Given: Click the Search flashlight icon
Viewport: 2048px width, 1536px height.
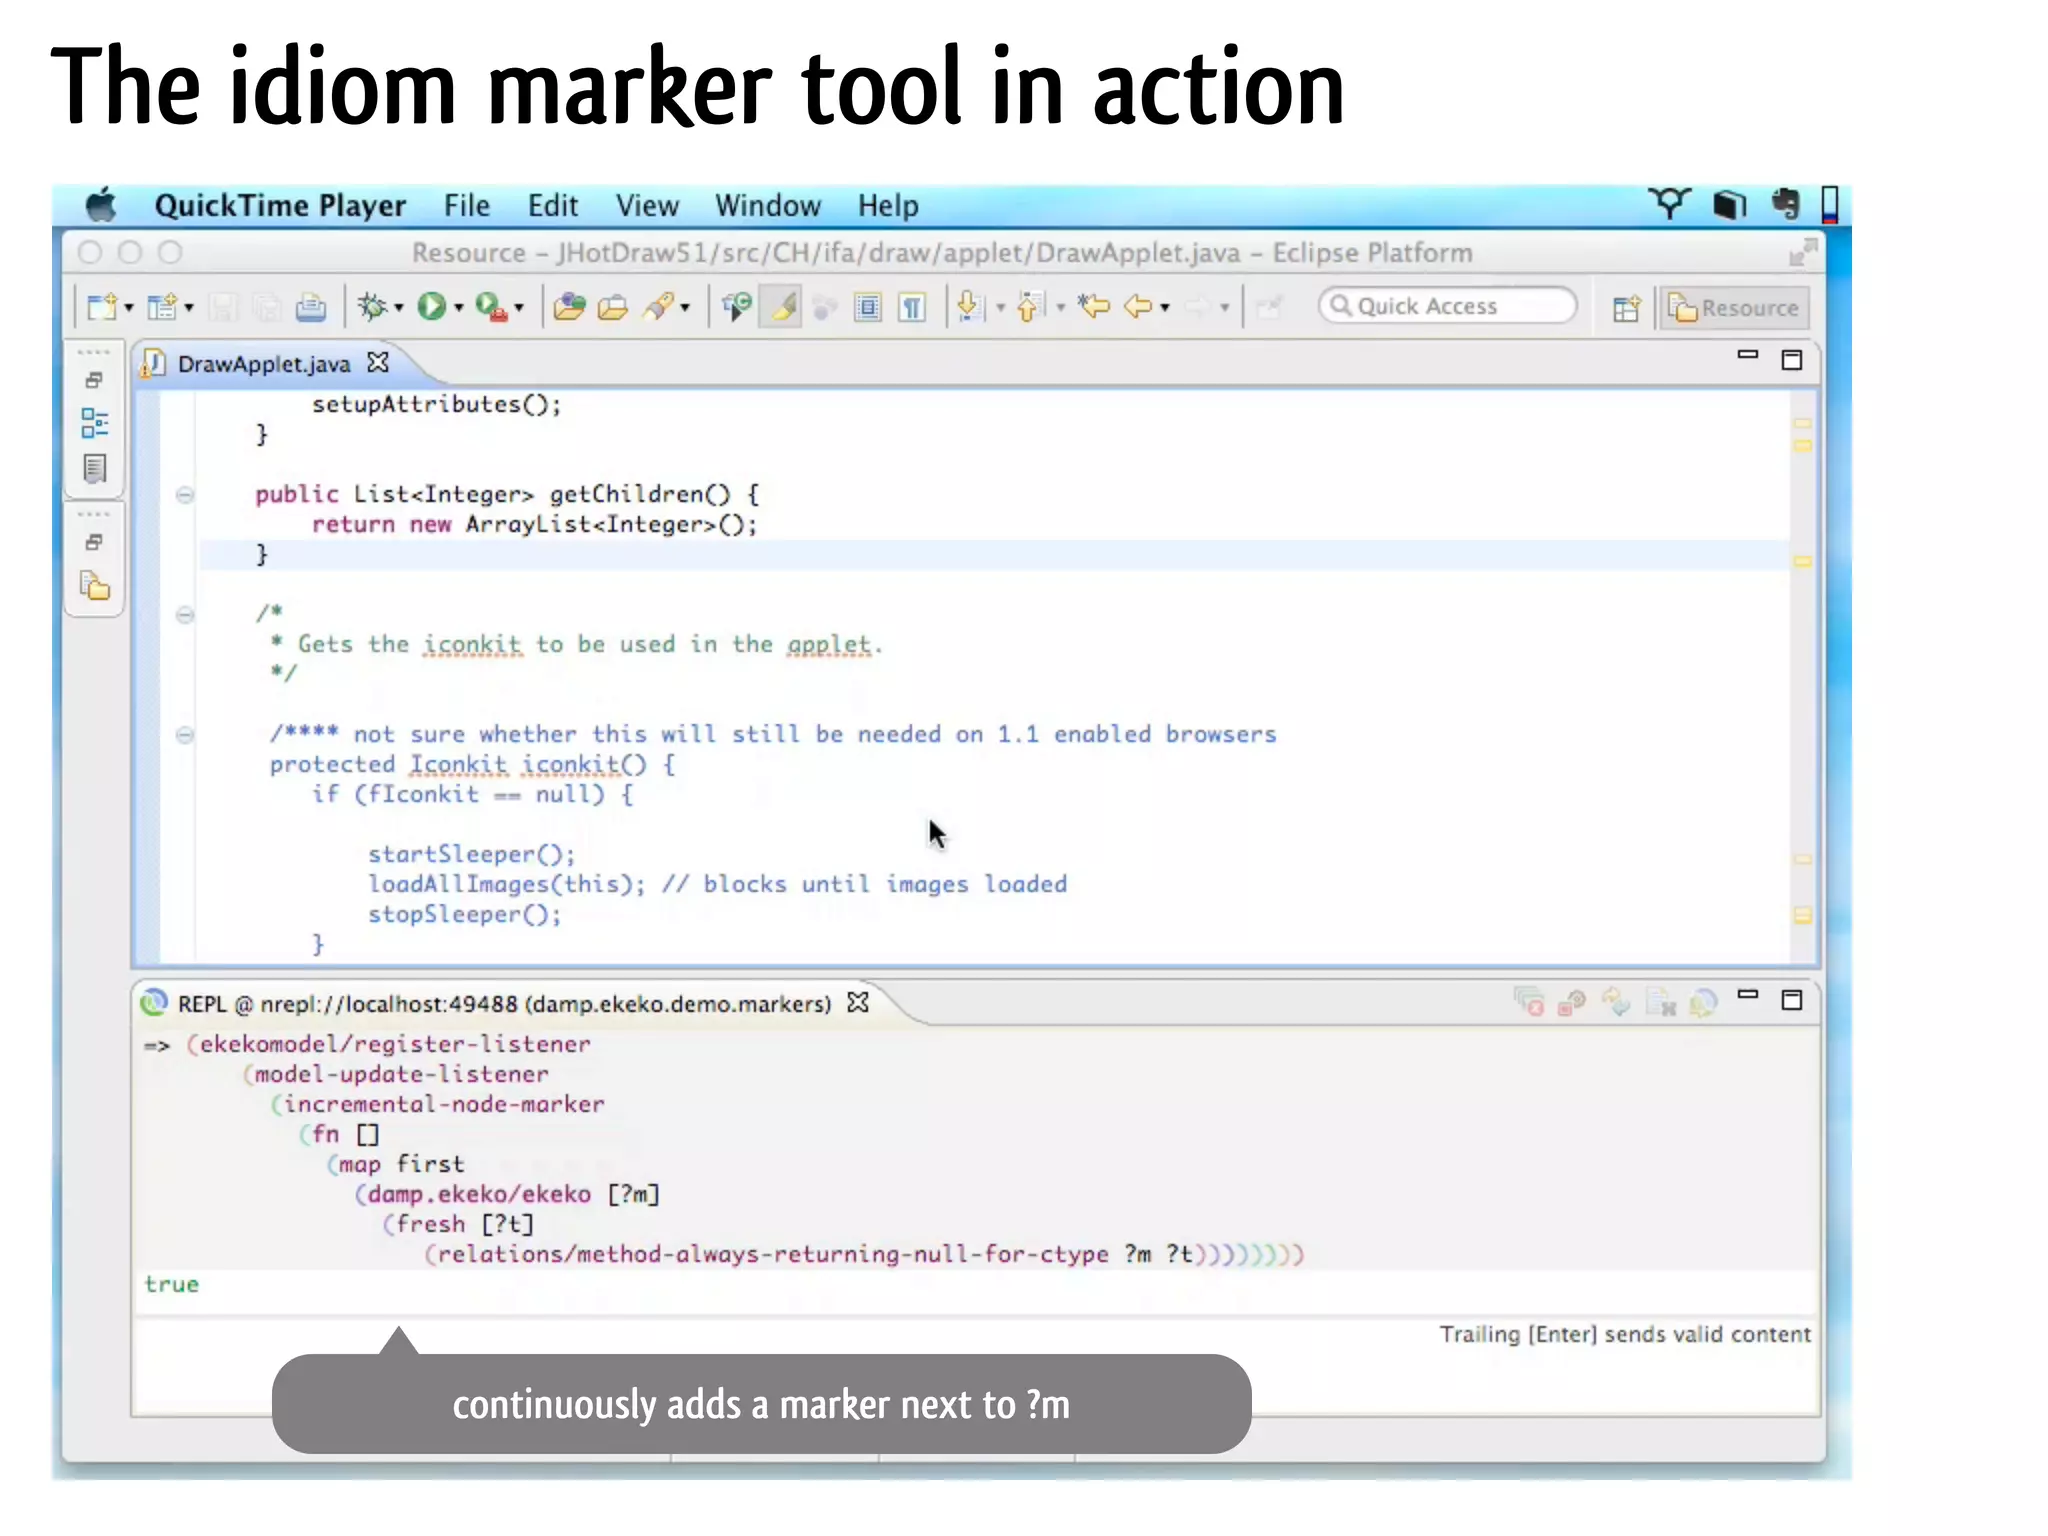Looking at the screenshot, I should 659,307.
